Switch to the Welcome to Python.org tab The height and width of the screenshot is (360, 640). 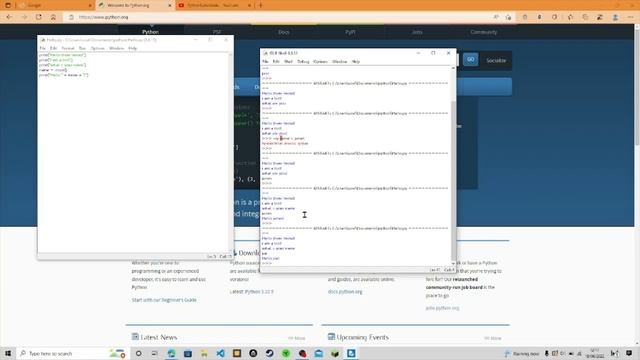click(x=136, y=5)
